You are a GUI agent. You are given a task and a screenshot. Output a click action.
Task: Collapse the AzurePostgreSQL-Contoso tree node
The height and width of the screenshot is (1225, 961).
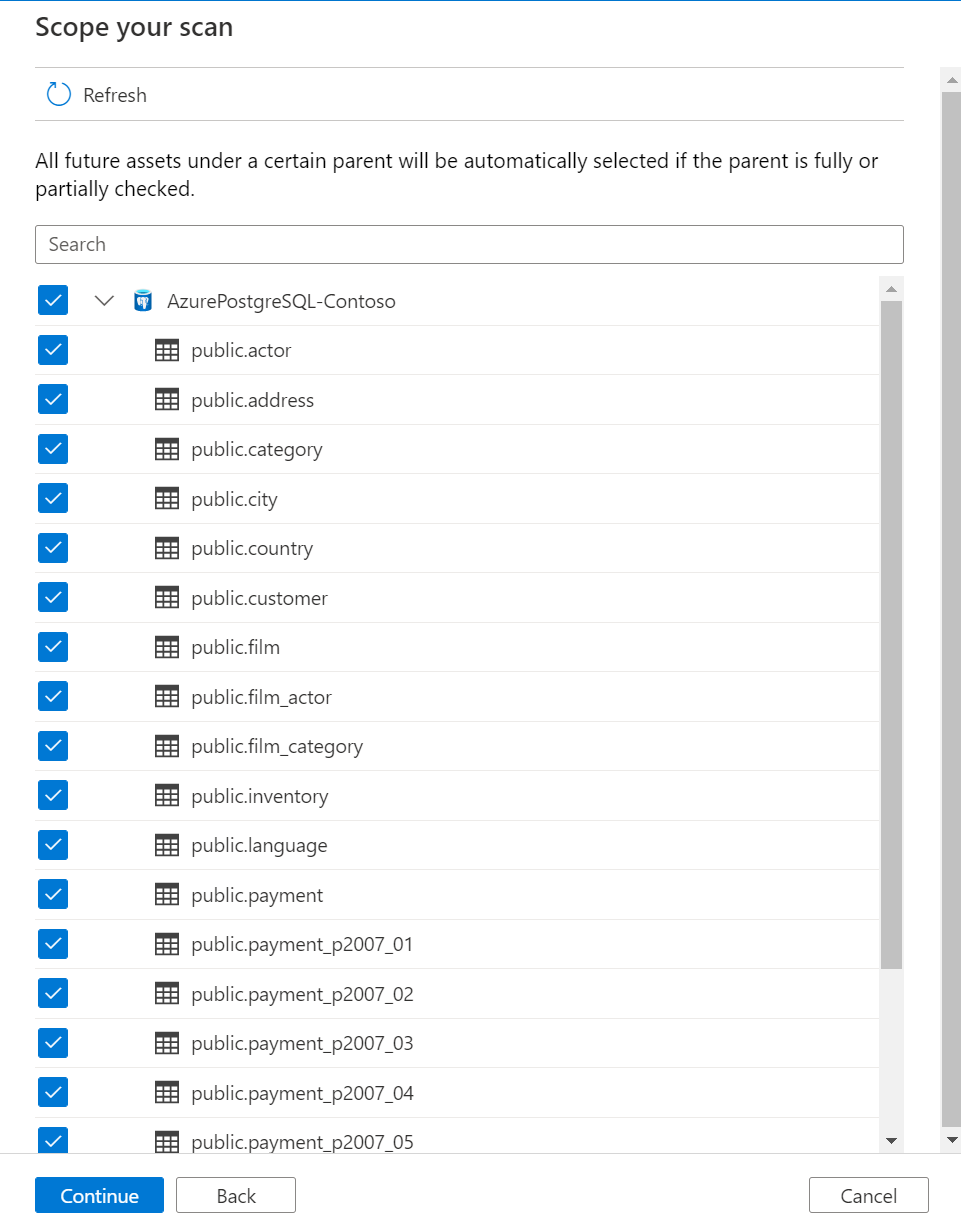click(104, 301)
